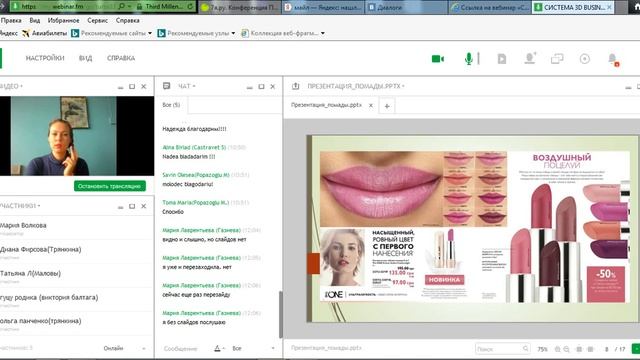Viewport: 640px width, 360px height.
Task: Zoom in on the presentation slide
Action: (x=558, y=349)
